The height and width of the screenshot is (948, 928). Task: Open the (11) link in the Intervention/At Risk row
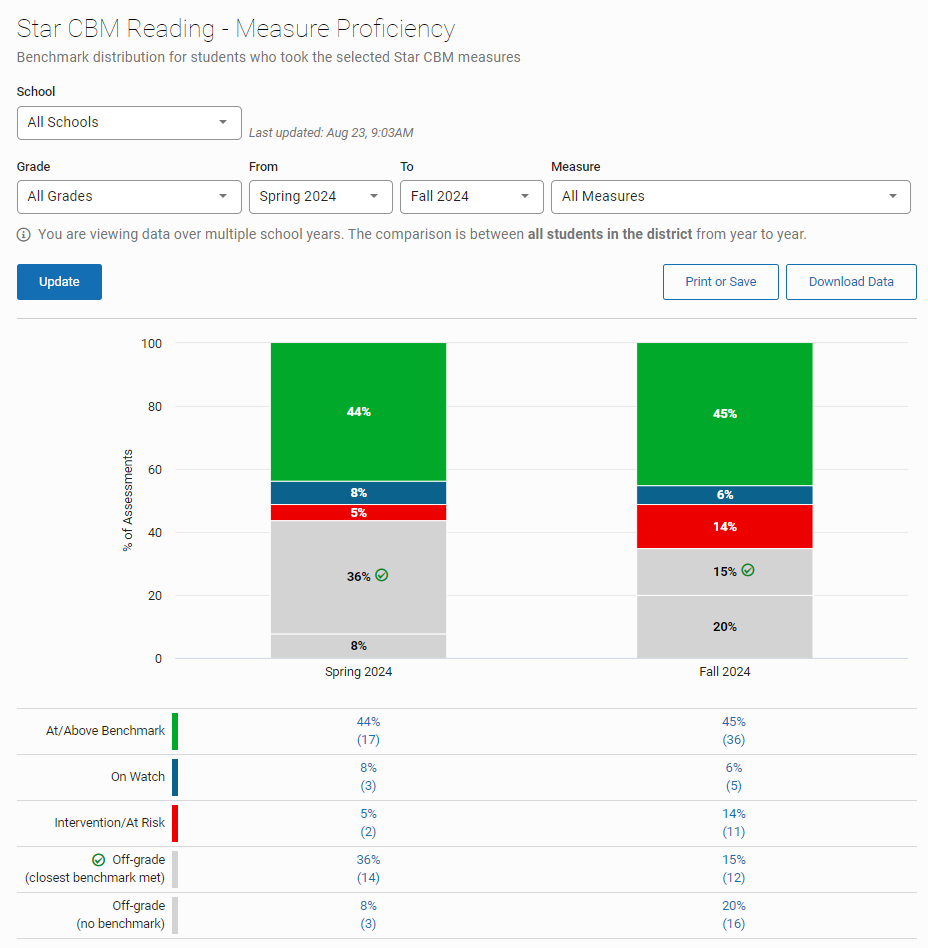coord(733,831)
